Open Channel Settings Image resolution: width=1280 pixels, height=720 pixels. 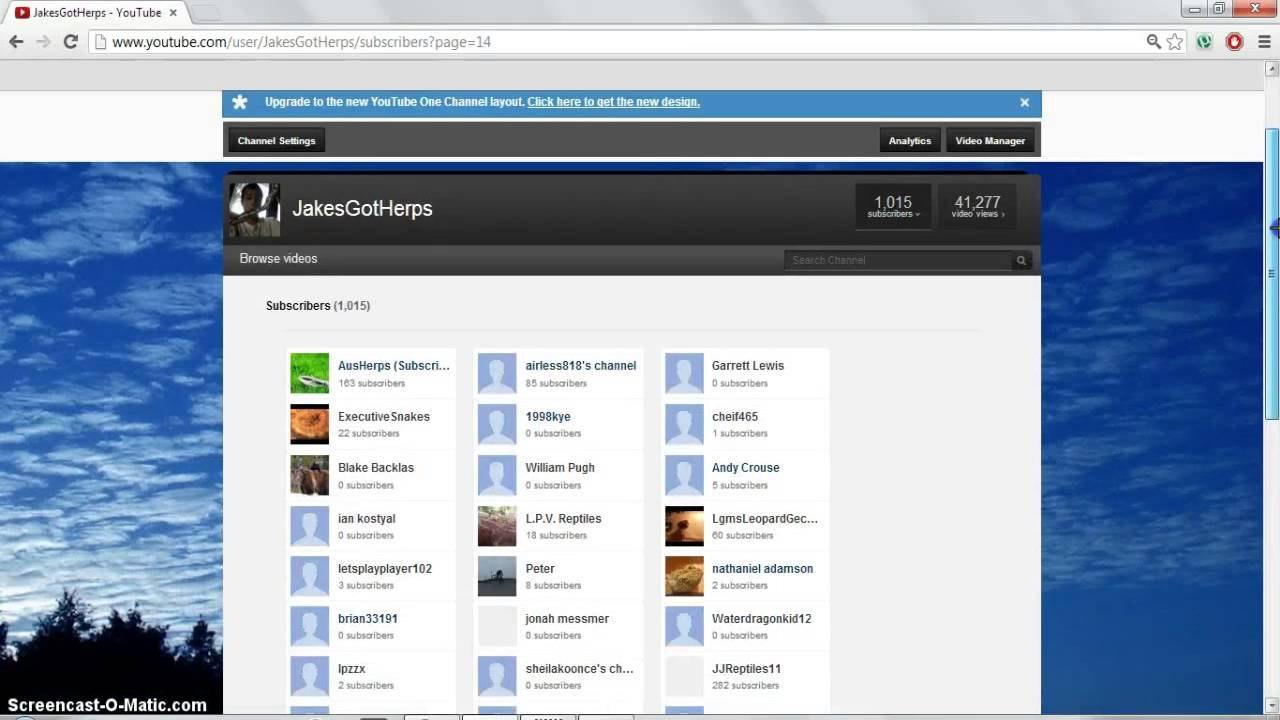(277, 141)
